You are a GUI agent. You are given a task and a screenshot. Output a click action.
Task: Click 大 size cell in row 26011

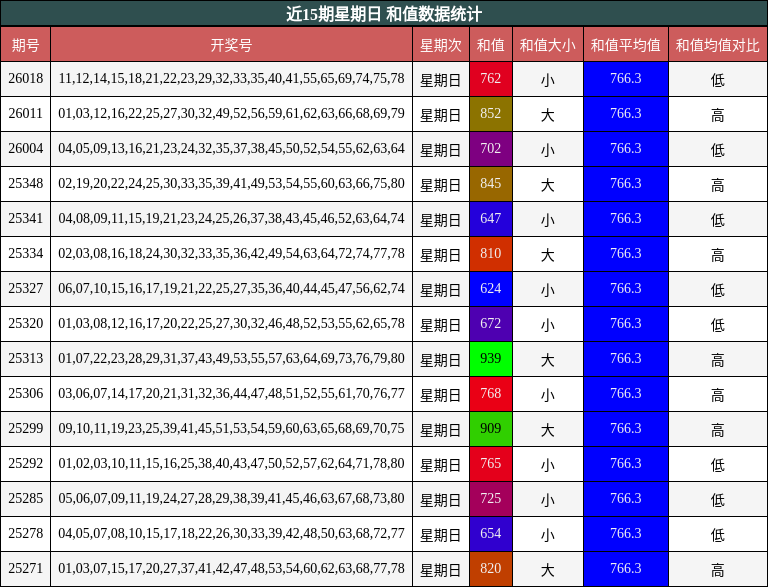[548, 114]
